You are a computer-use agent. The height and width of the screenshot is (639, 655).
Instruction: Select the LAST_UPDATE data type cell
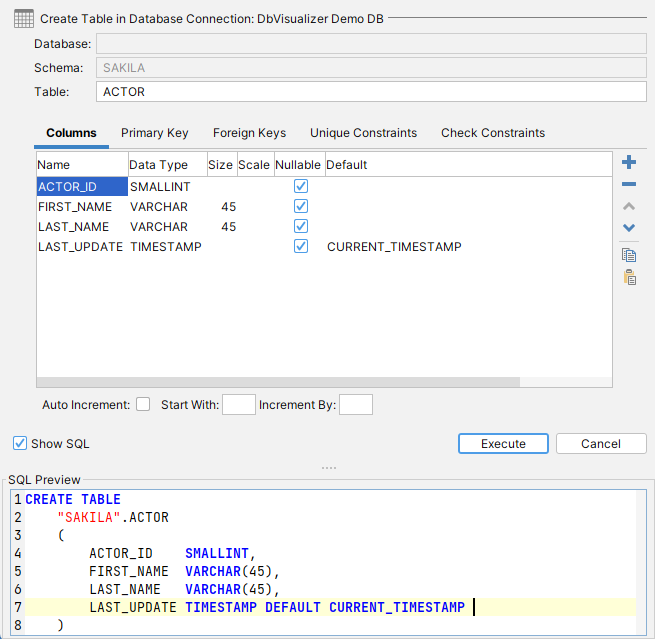pyautogui.click(x=166, y=246)
